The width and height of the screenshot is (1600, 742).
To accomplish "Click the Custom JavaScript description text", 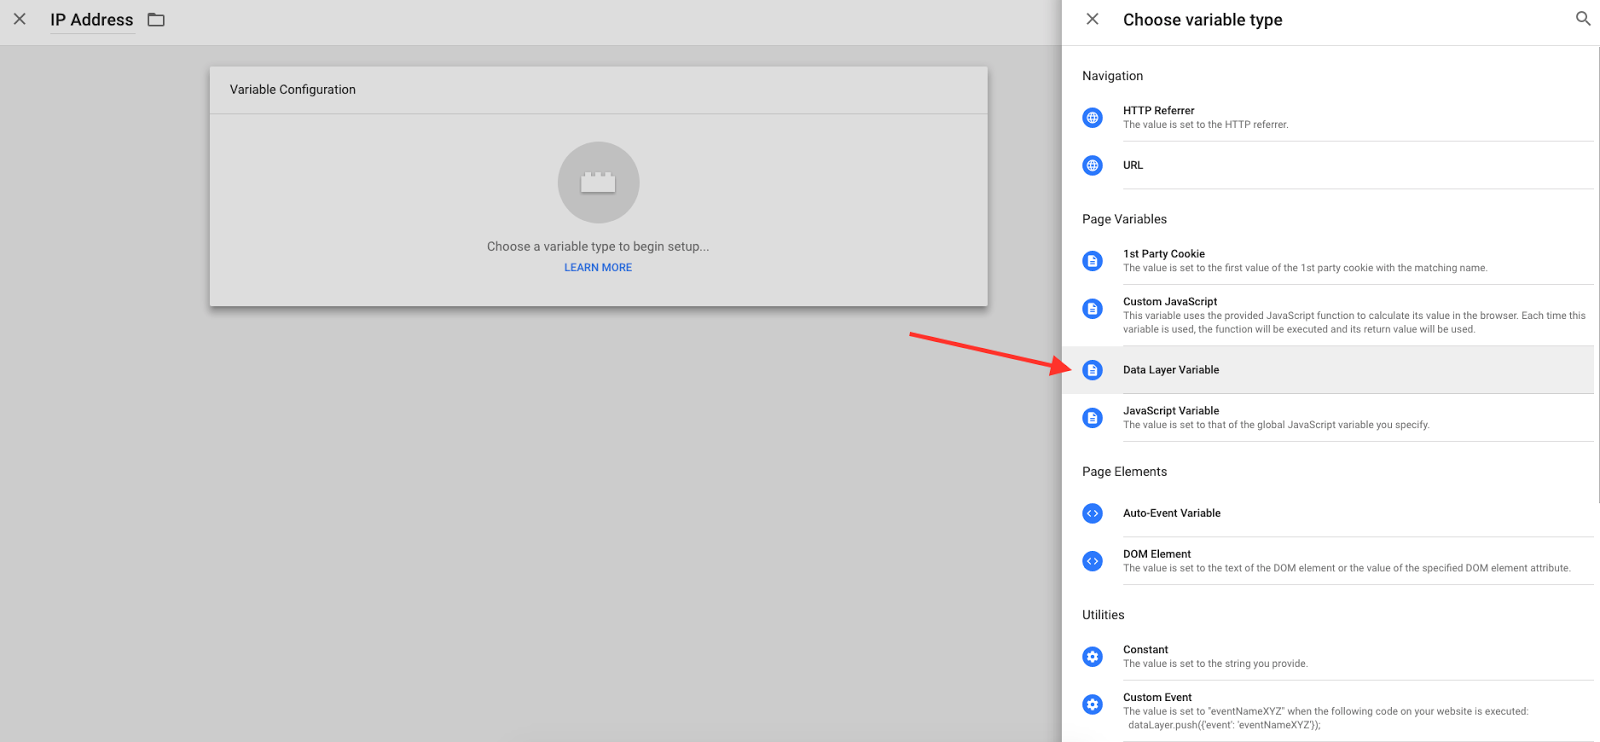I will (x=1354, y=323).
